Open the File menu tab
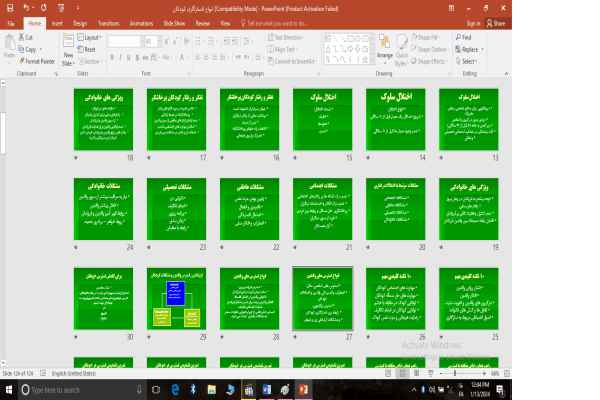Viewport: 600px width, 400px height. 10,20
